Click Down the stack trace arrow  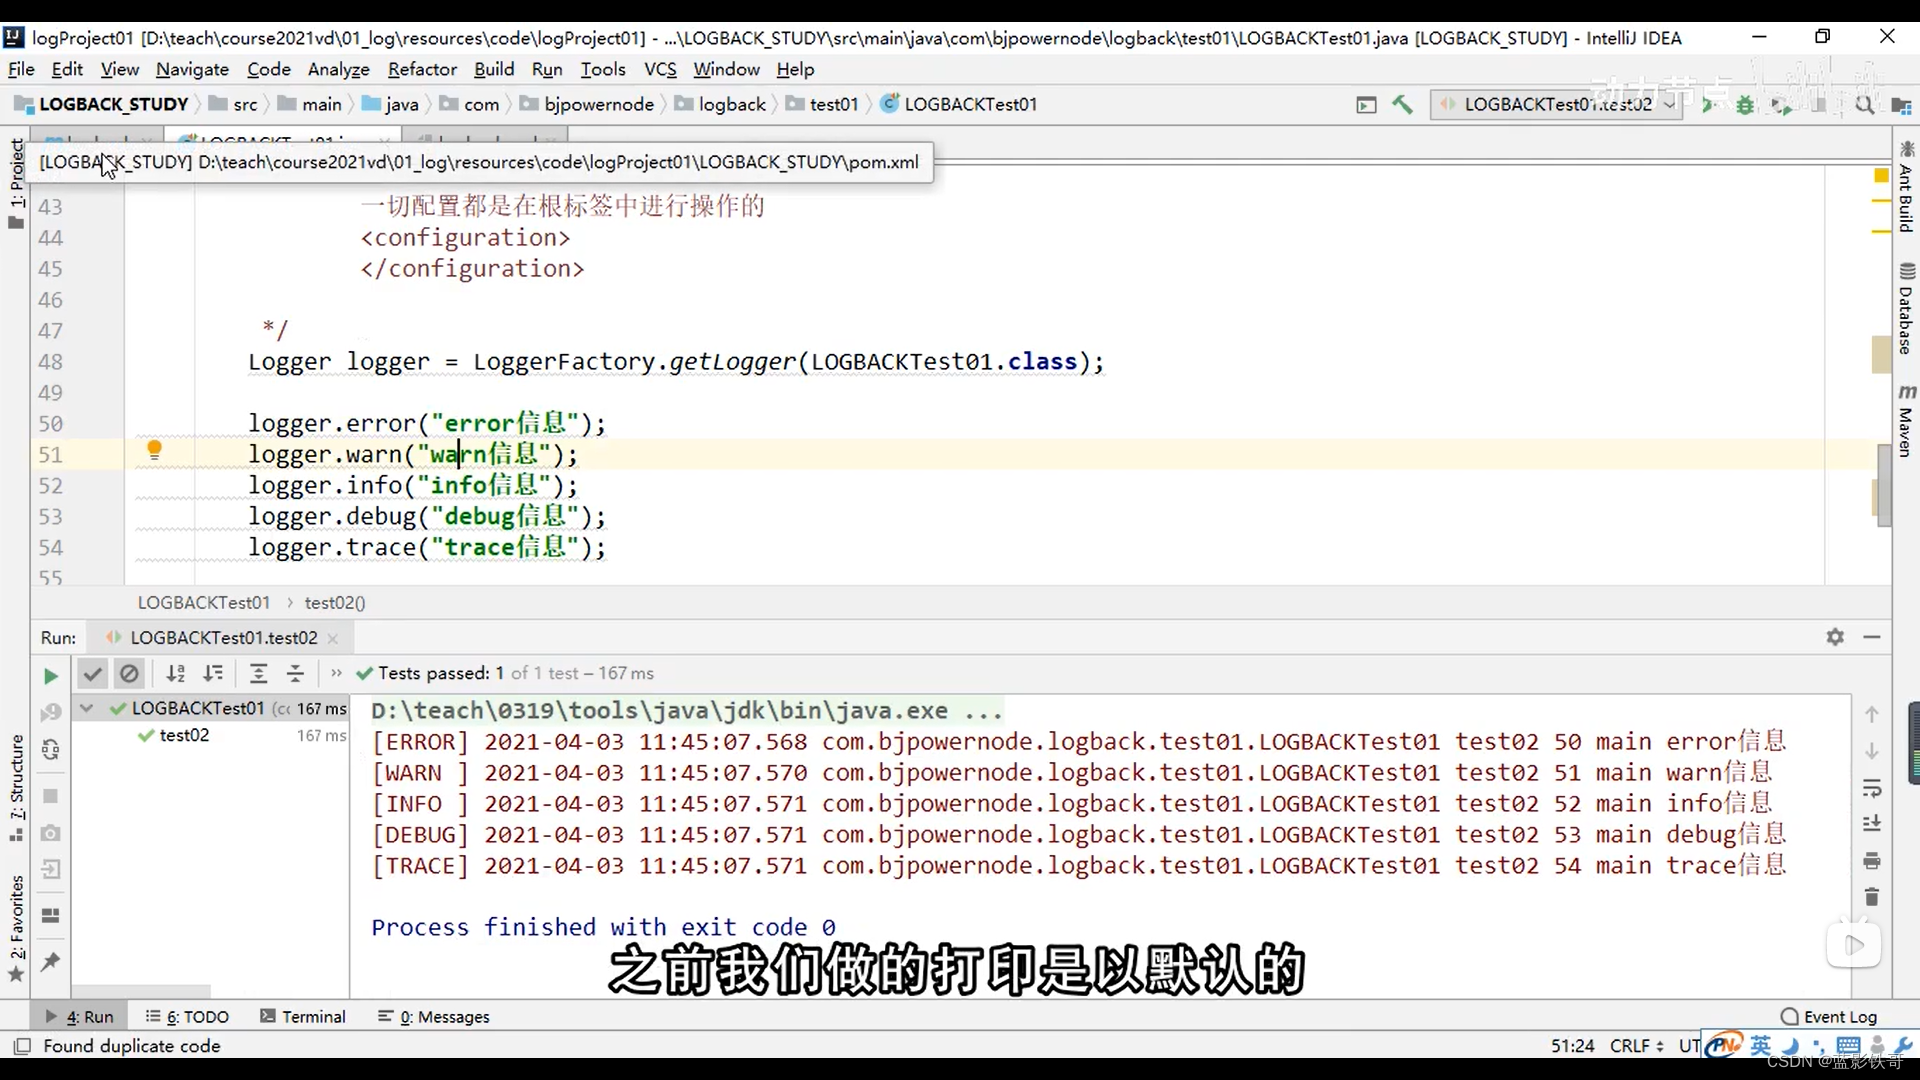[x=1872, y=750]
